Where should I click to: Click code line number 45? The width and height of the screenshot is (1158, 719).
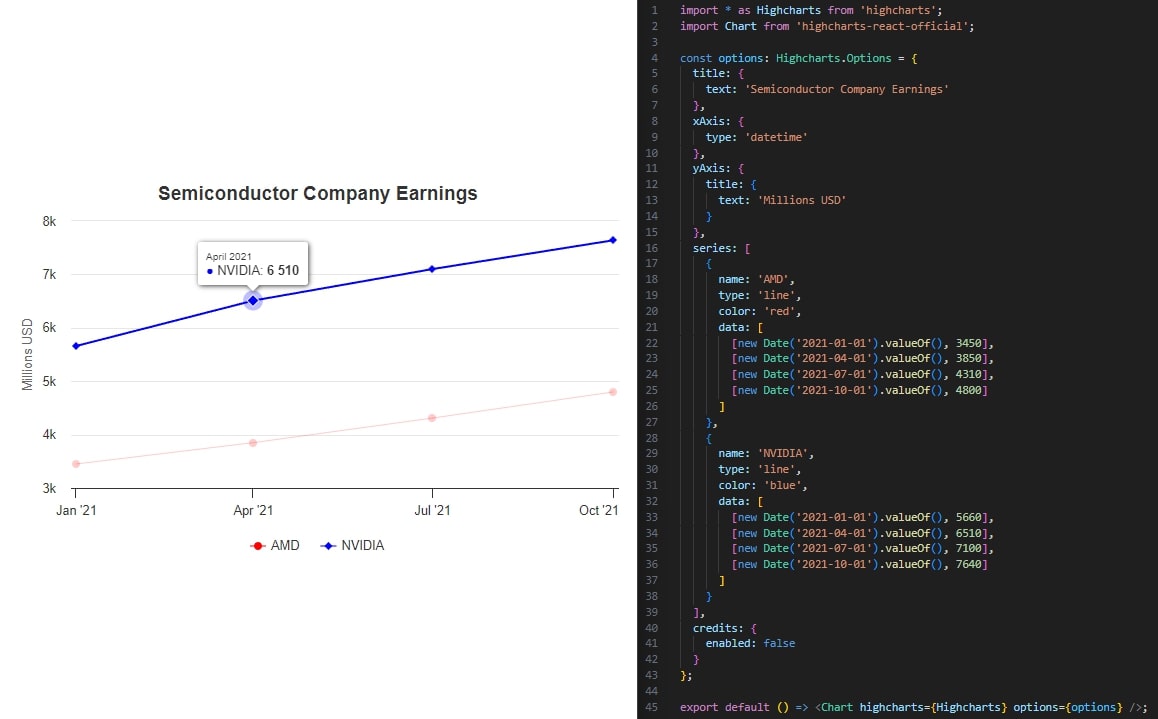point(651,707)
